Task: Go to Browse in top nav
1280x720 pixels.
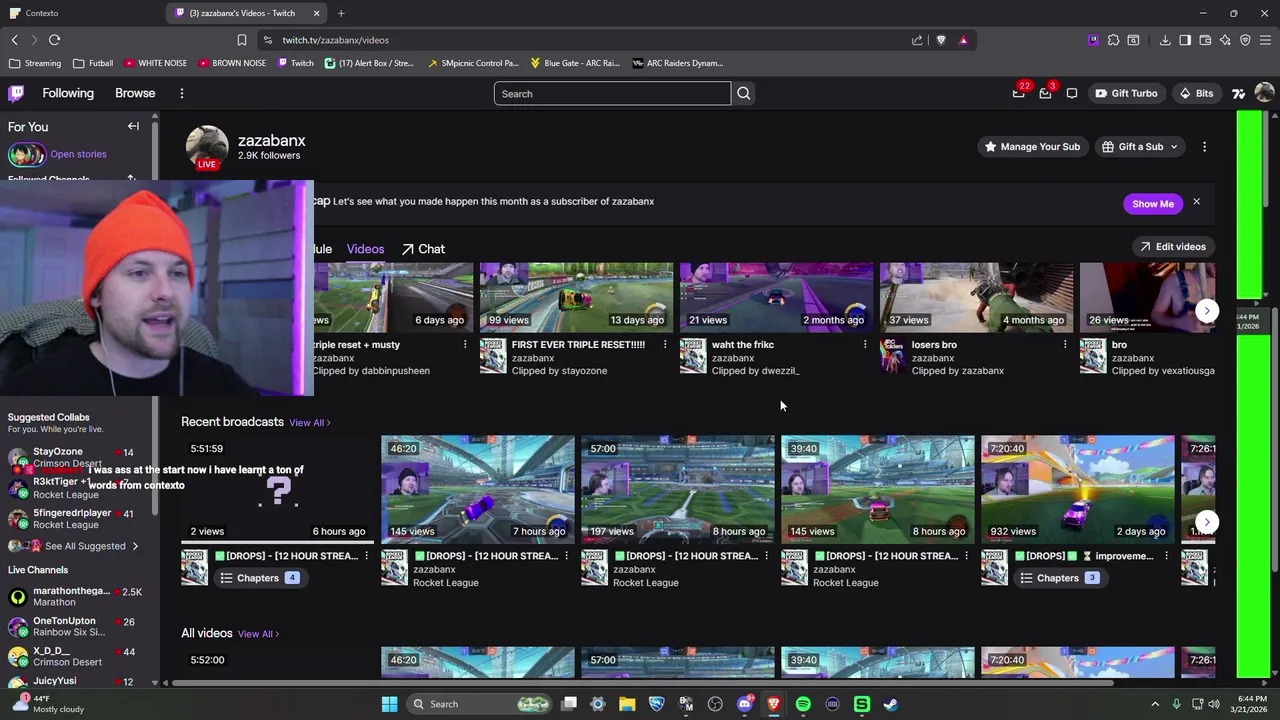Action: pyautogui.click(x=135, y=93)
